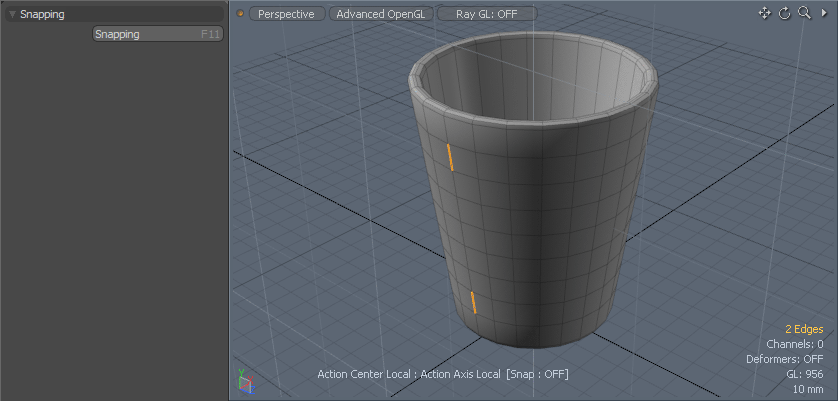
Task: Click the viewport zoom magnifier icon
Action: click(x=804, y=13)
